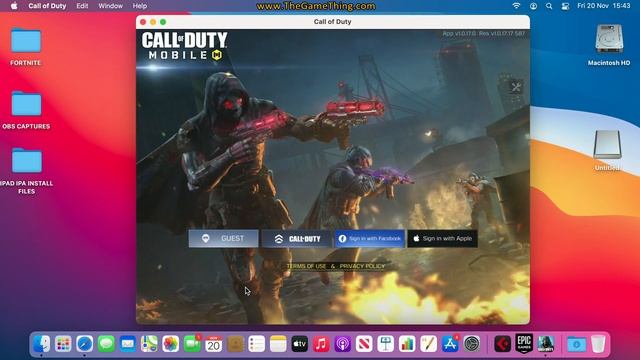The width and height of the screenshot is (640, 360).
Task: Open the user account menu bar icon
Action: (533, 6)
